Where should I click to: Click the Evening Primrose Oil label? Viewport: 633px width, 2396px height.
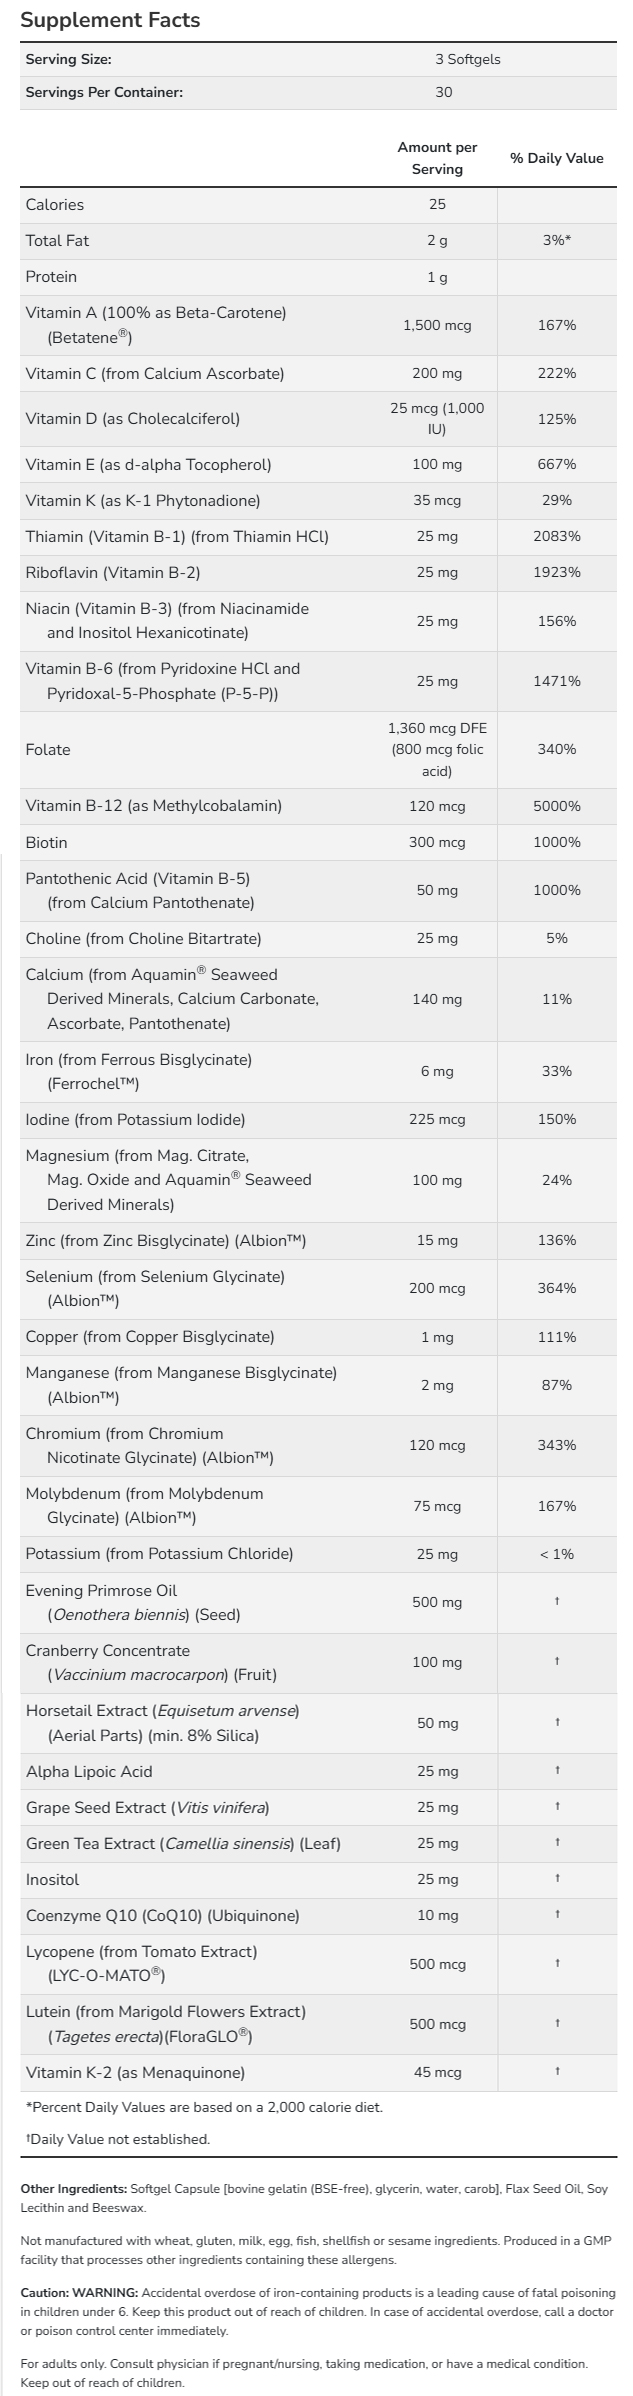coord(101,1590)
